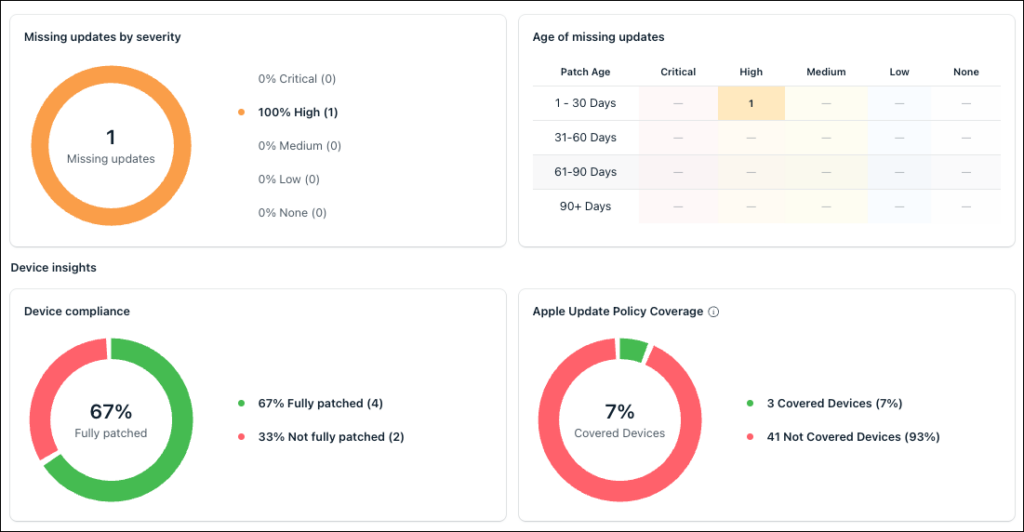The image size is (1024, 532).
Task: Select the High cell for 1 - 30 Days
Action: coord(751,103)
